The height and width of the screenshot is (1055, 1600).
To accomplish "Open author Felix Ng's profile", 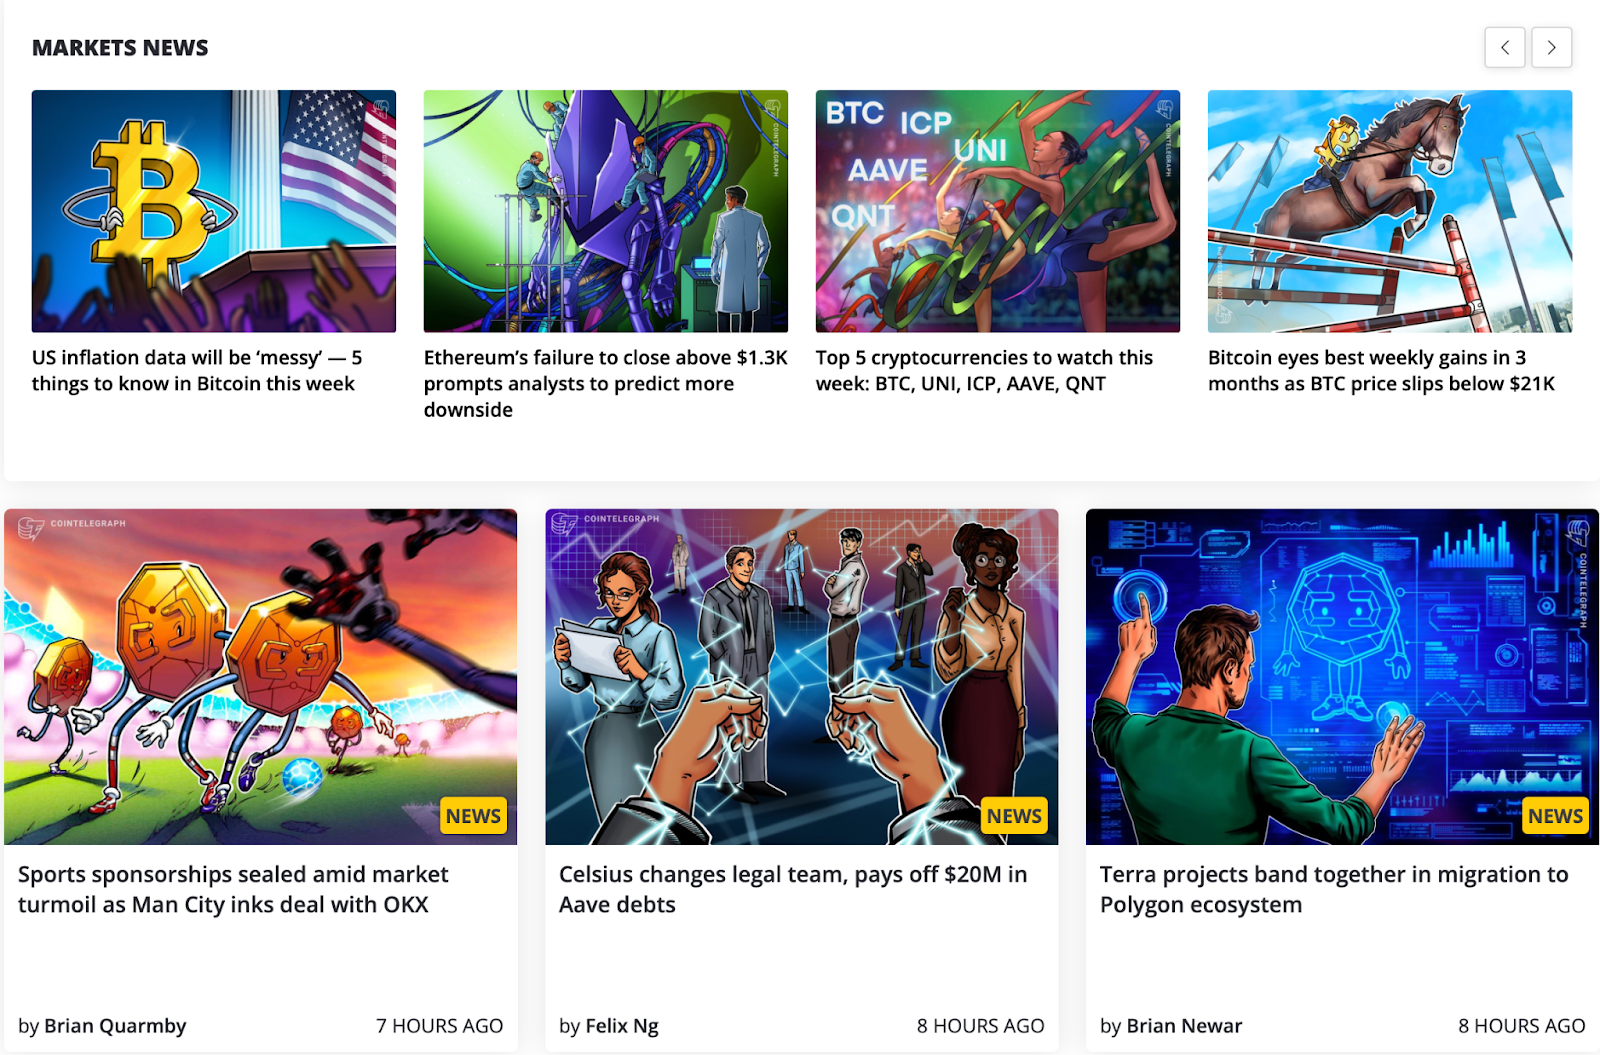I will 622,1026.
